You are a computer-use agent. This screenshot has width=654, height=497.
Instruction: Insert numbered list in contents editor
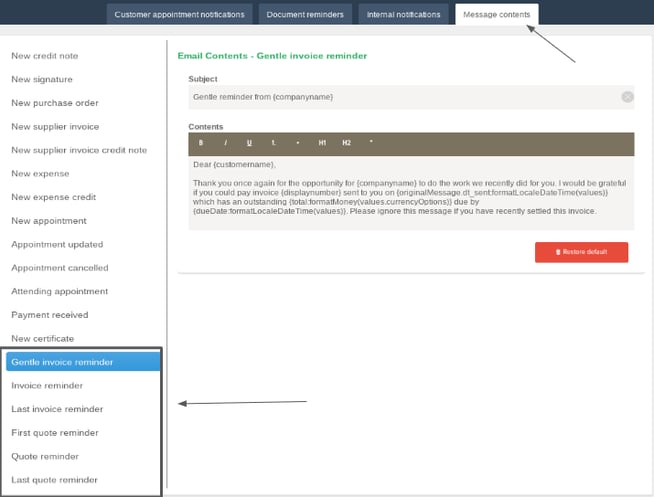274,143
